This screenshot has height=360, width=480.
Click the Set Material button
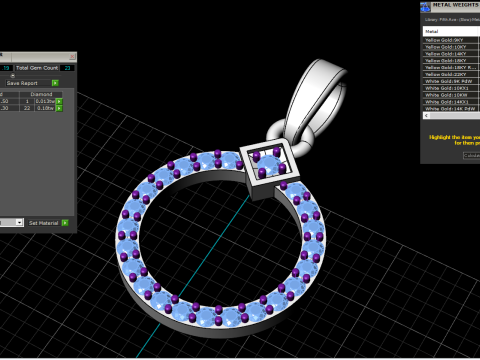44,223
